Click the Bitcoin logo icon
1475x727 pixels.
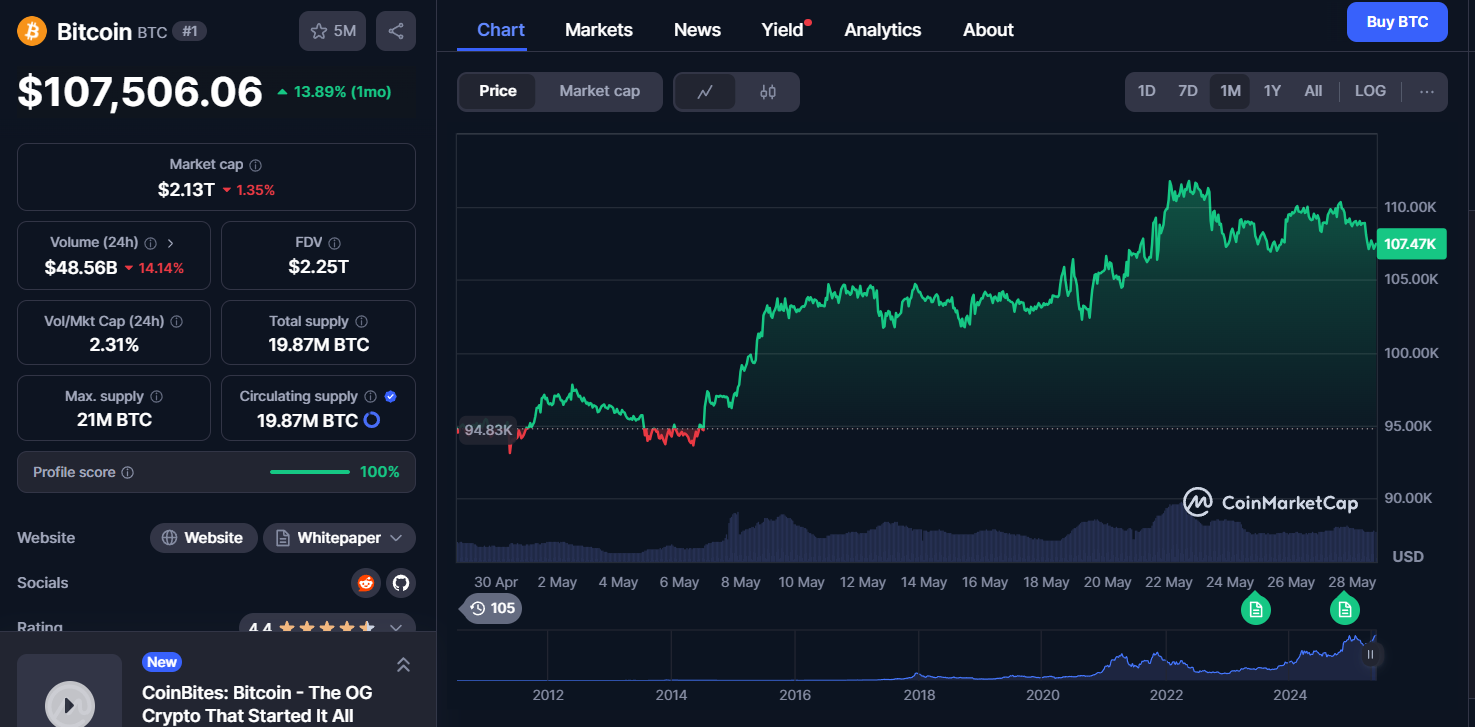pos(32,31)
